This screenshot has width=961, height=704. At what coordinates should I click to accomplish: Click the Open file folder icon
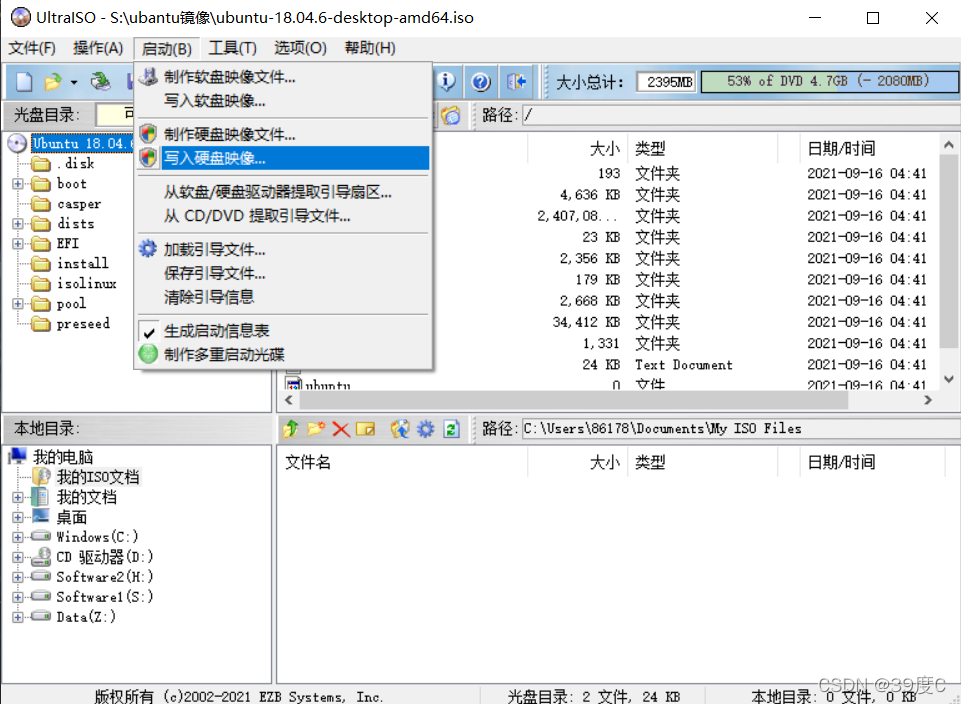tap(53, 81)
